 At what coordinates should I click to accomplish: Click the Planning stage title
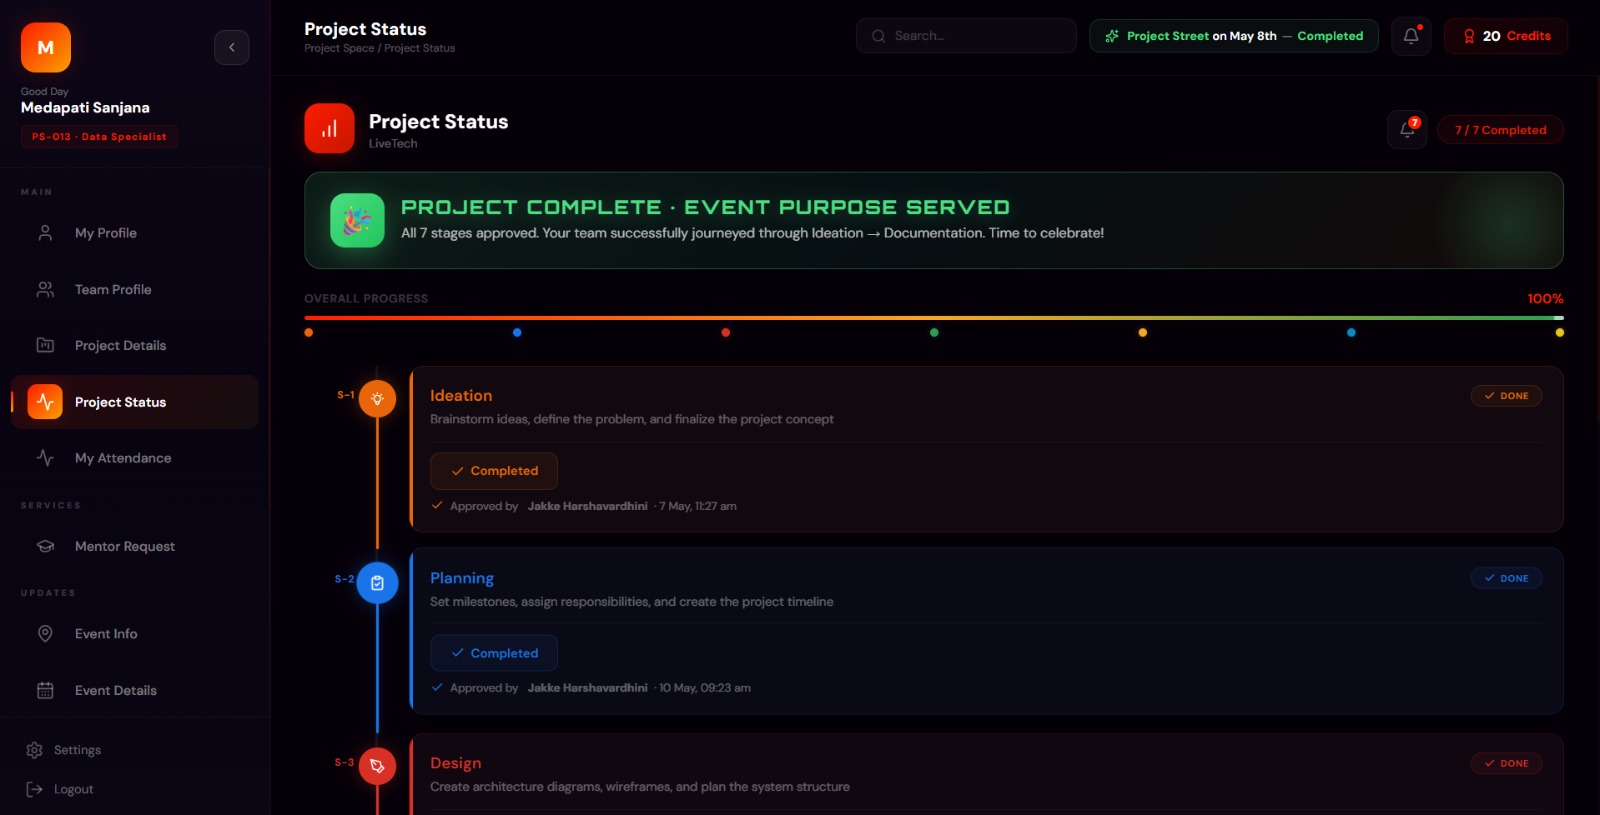tap(462, 578)
